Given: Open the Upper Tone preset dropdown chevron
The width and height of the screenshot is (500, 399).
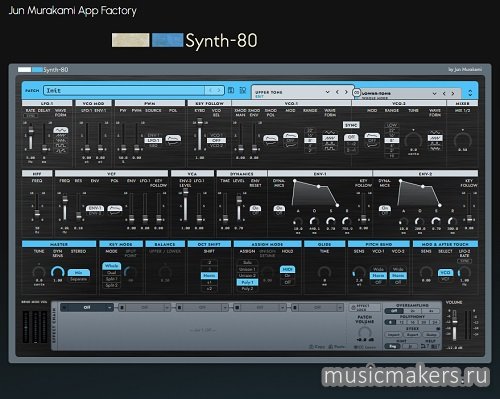Looking at the screenshot, I should point(327,92).
